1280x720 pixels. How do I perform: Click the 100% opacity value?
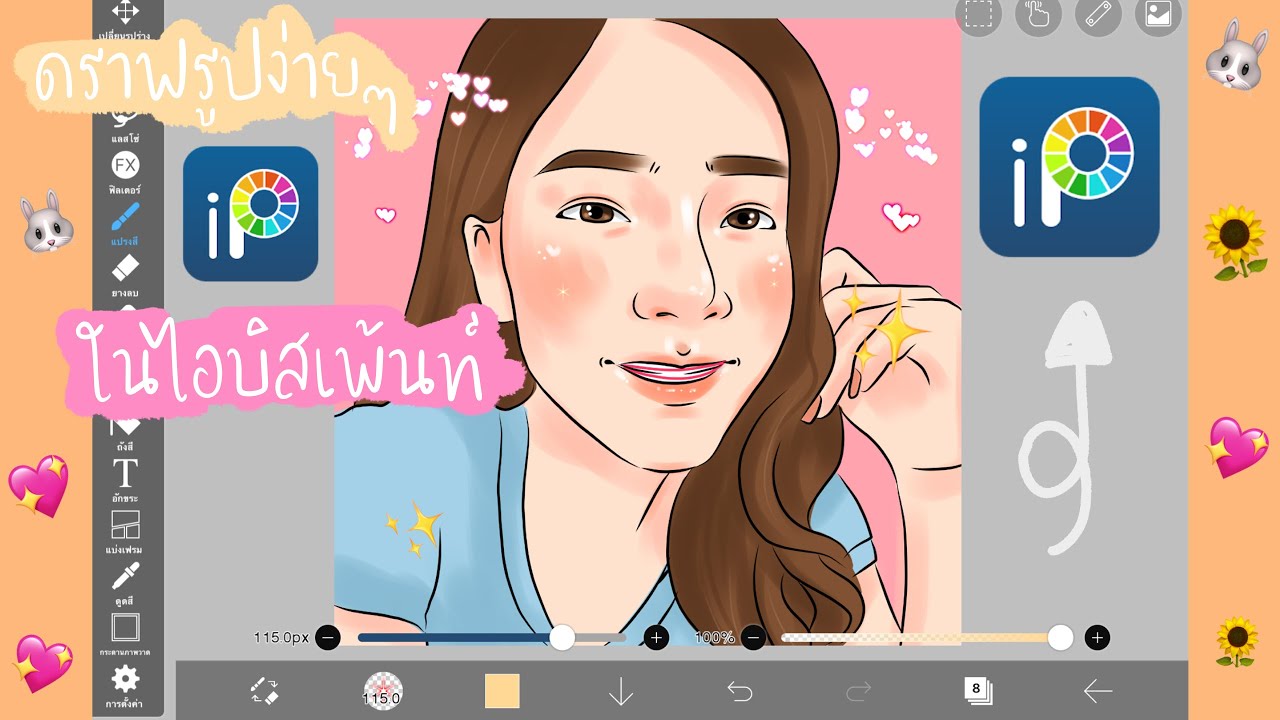pyautogui.click(x=715, y=637)
